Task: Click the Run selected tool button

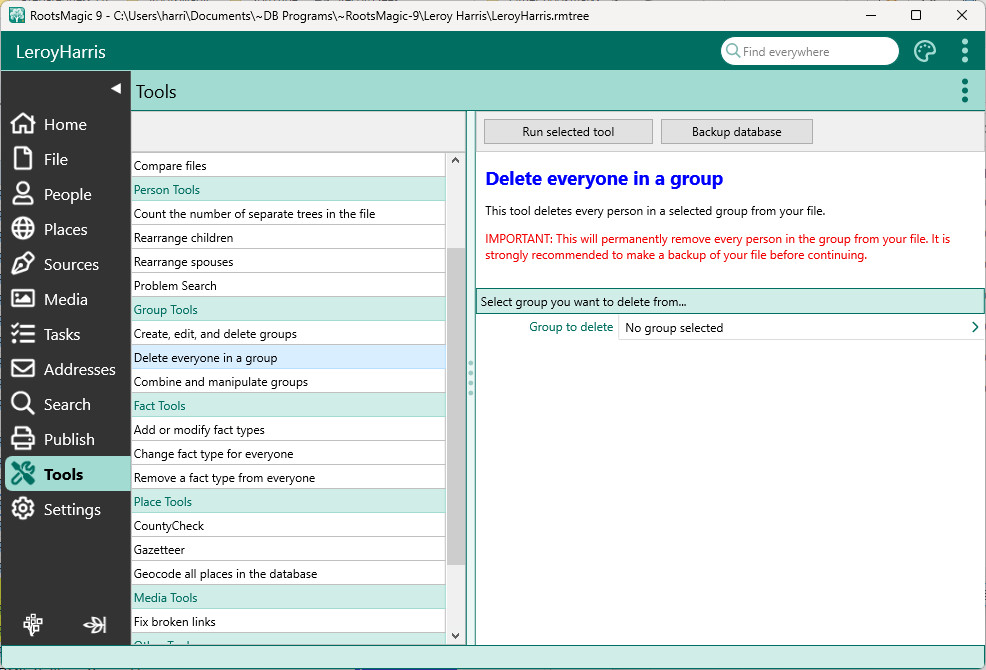Action: tap(568, 132)
